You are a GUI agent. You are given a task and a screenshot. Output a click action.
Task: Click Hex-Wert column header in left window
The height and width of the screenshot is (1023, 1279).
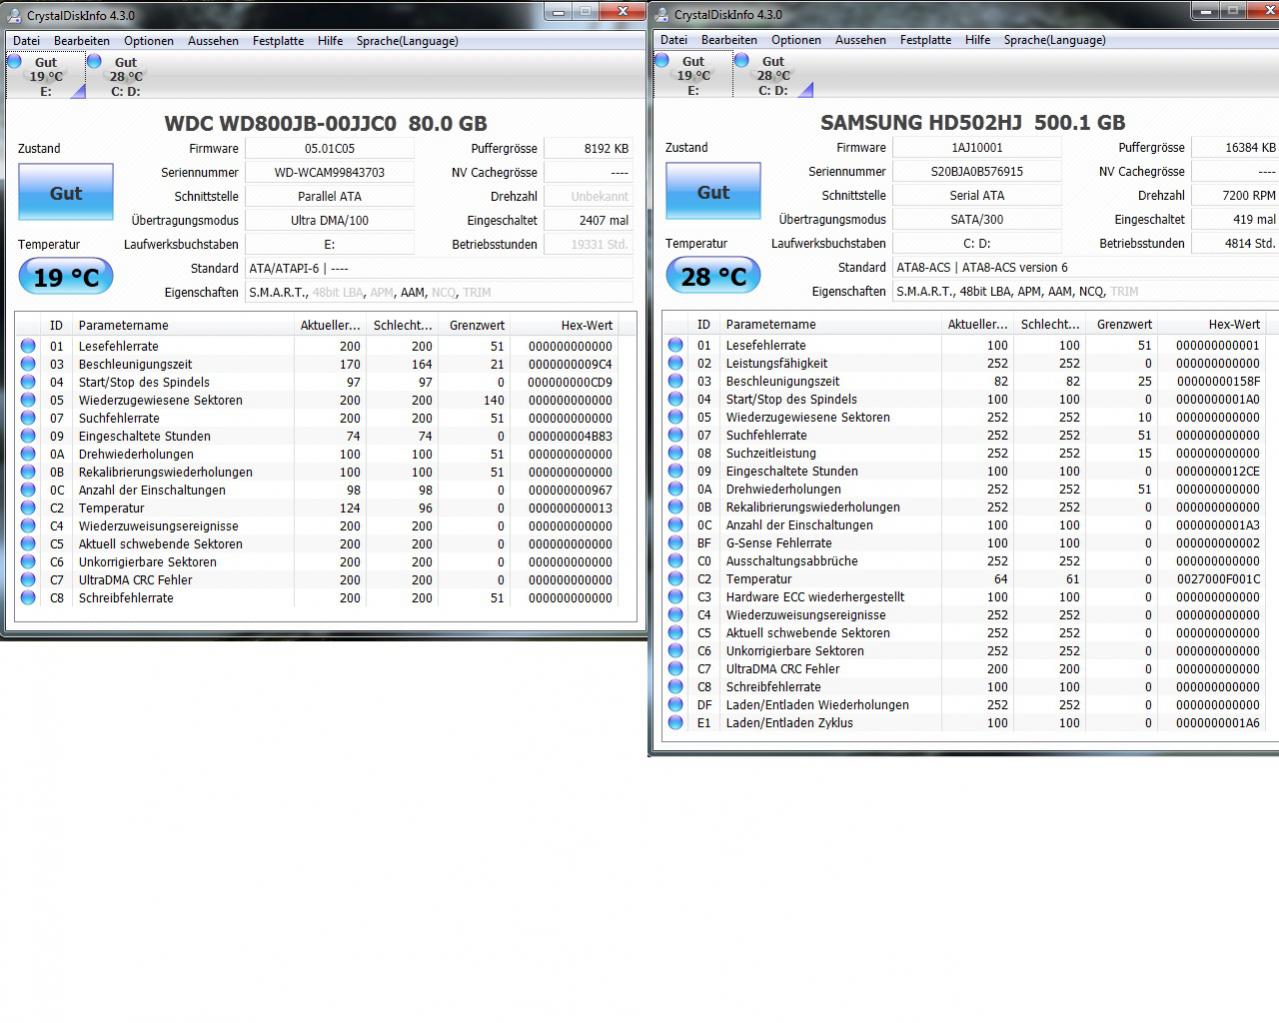click(x=566, y=325)
